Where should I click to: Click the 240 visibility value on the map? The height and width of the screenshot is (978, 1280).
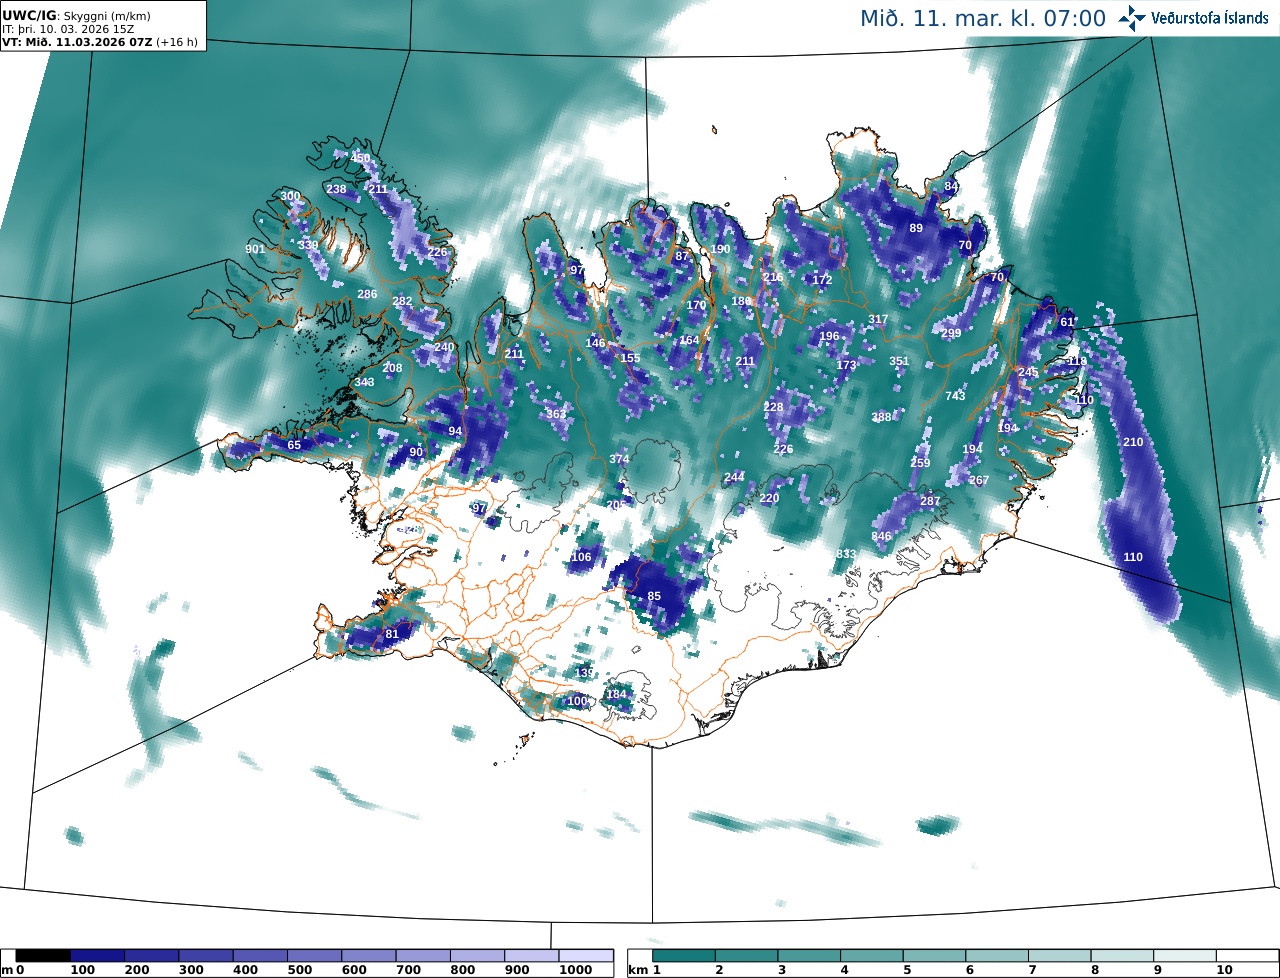pos(444,347)
